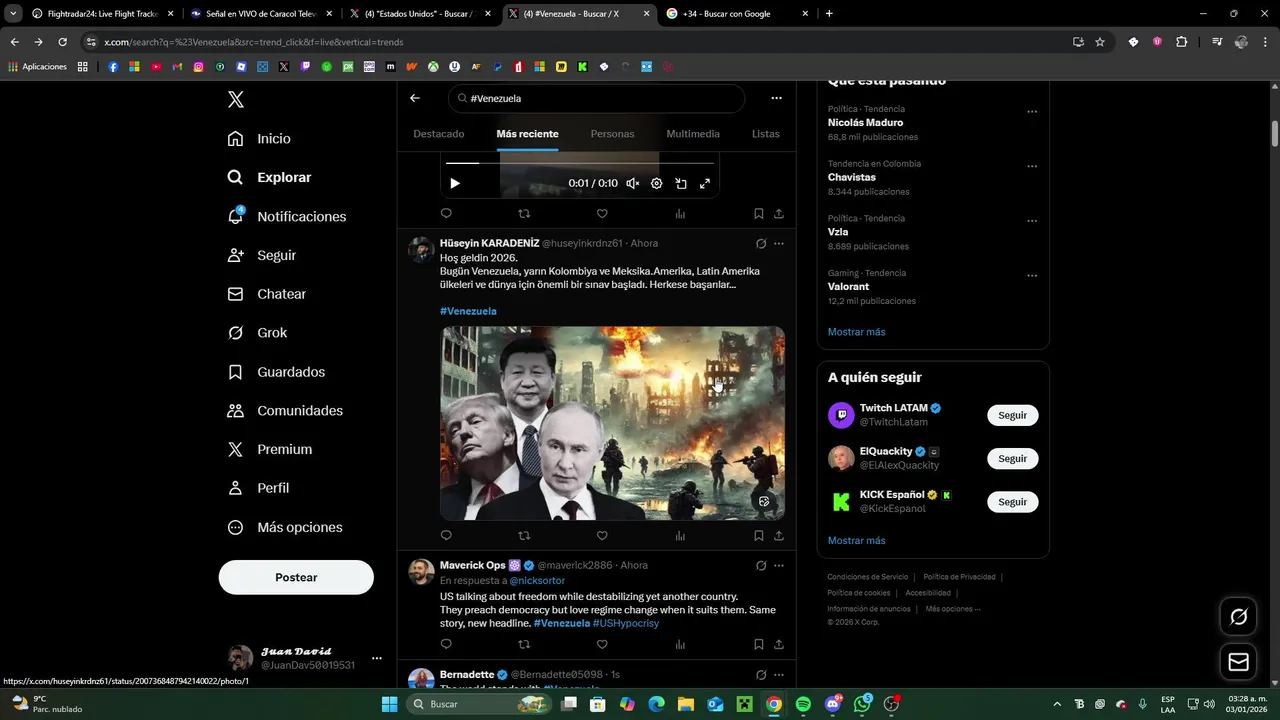The width and height of the screenshot is (1280, 720).
Task: Open Spotify from the taskbar
Action: [803, 704]
